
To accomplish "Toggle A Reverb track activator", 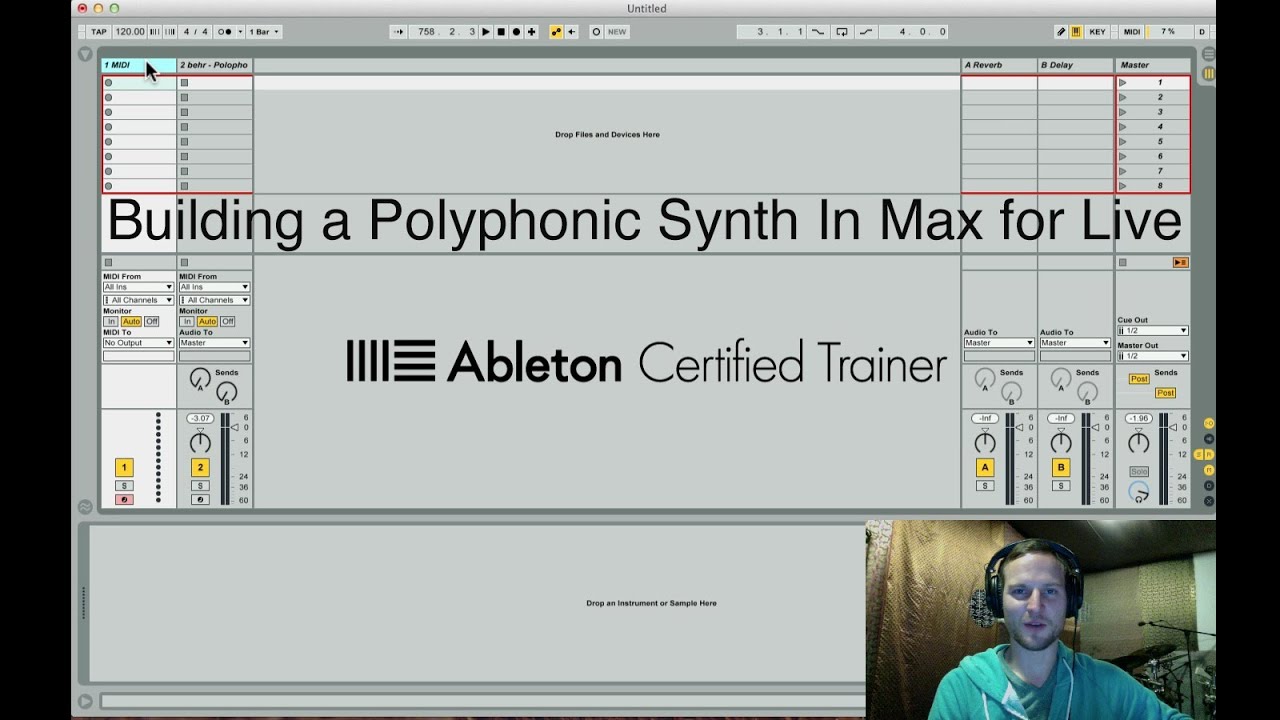I will (x=985, y=468).
